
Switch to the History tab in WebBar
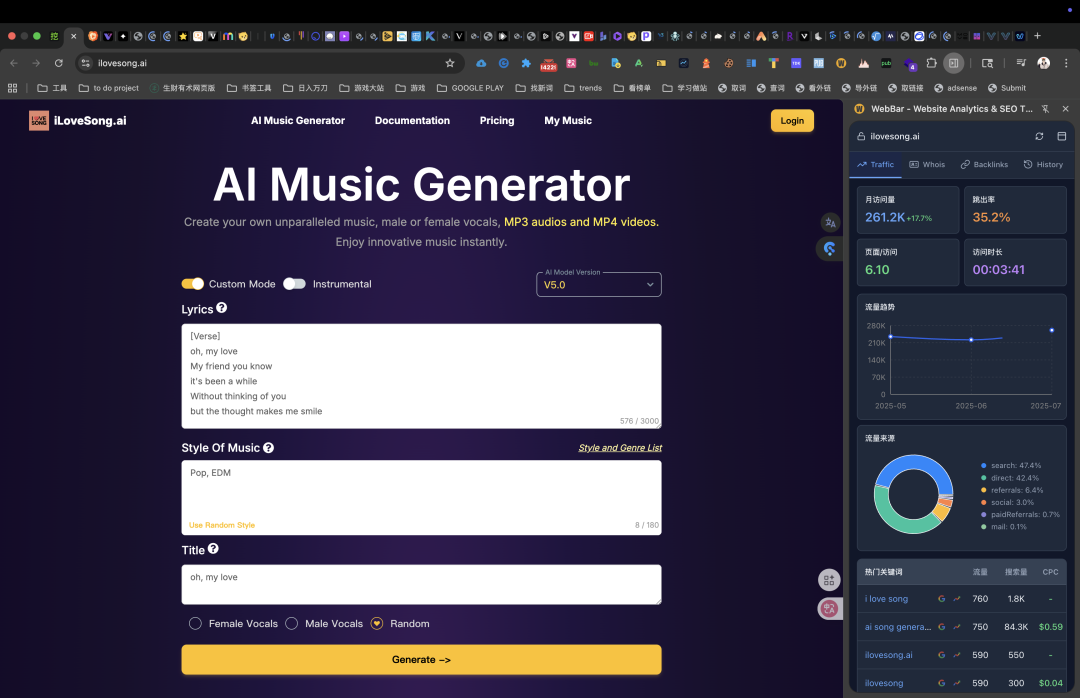(x=1043, y=165)
